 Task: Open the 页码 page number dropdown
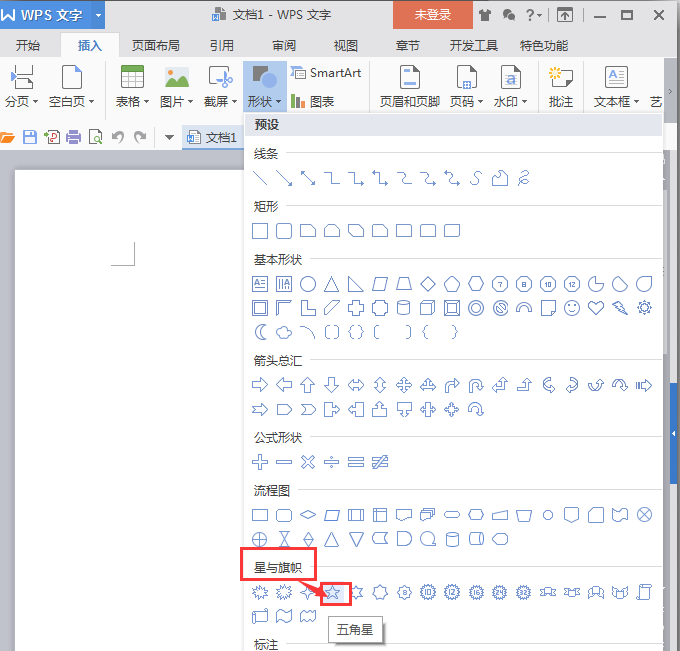(x=466, y=87)
